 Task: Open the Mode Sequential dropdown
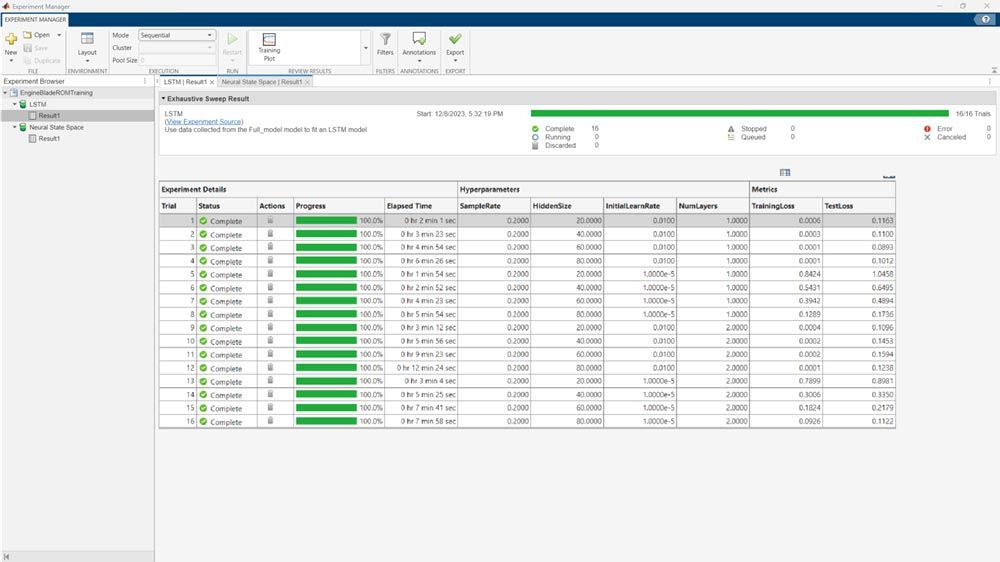click(177, 35)
